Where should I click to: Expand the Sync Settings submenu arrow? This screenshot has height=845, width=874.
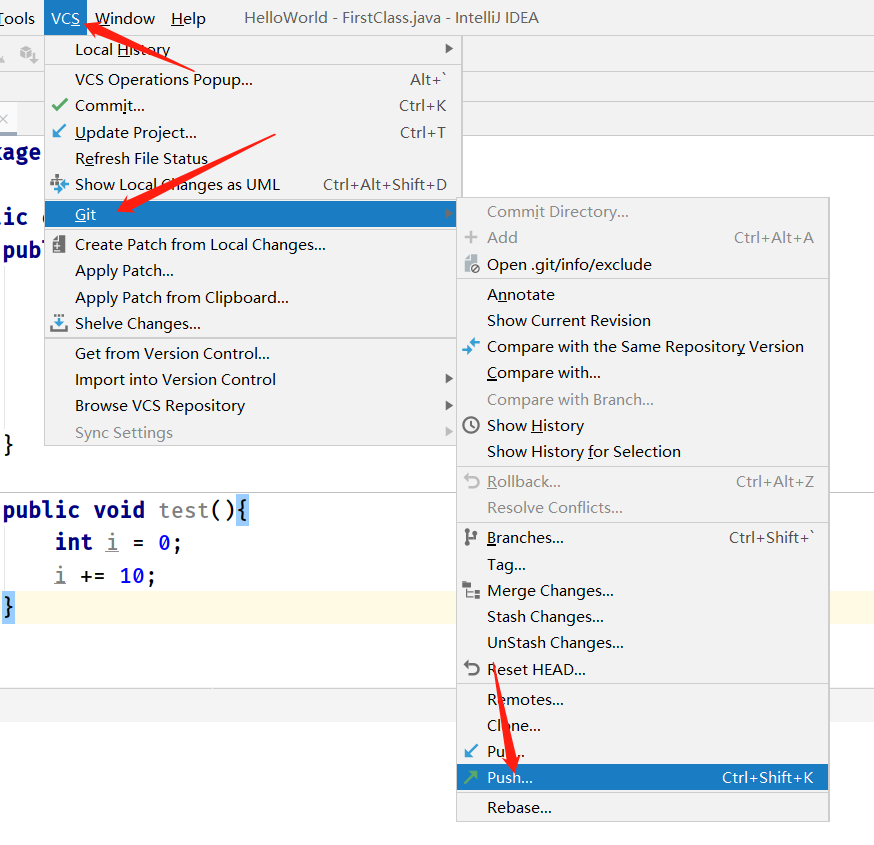[x=449, y=431]
